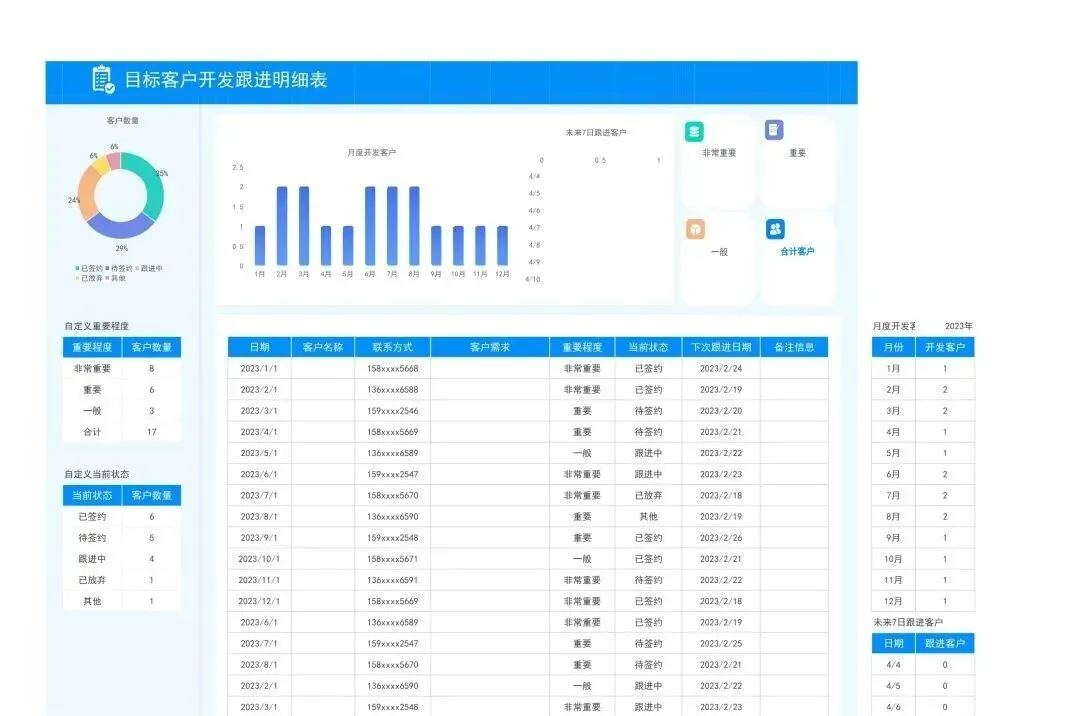Select date cell 2023/10/1
1080x716 pixels.
coord(259,559)
